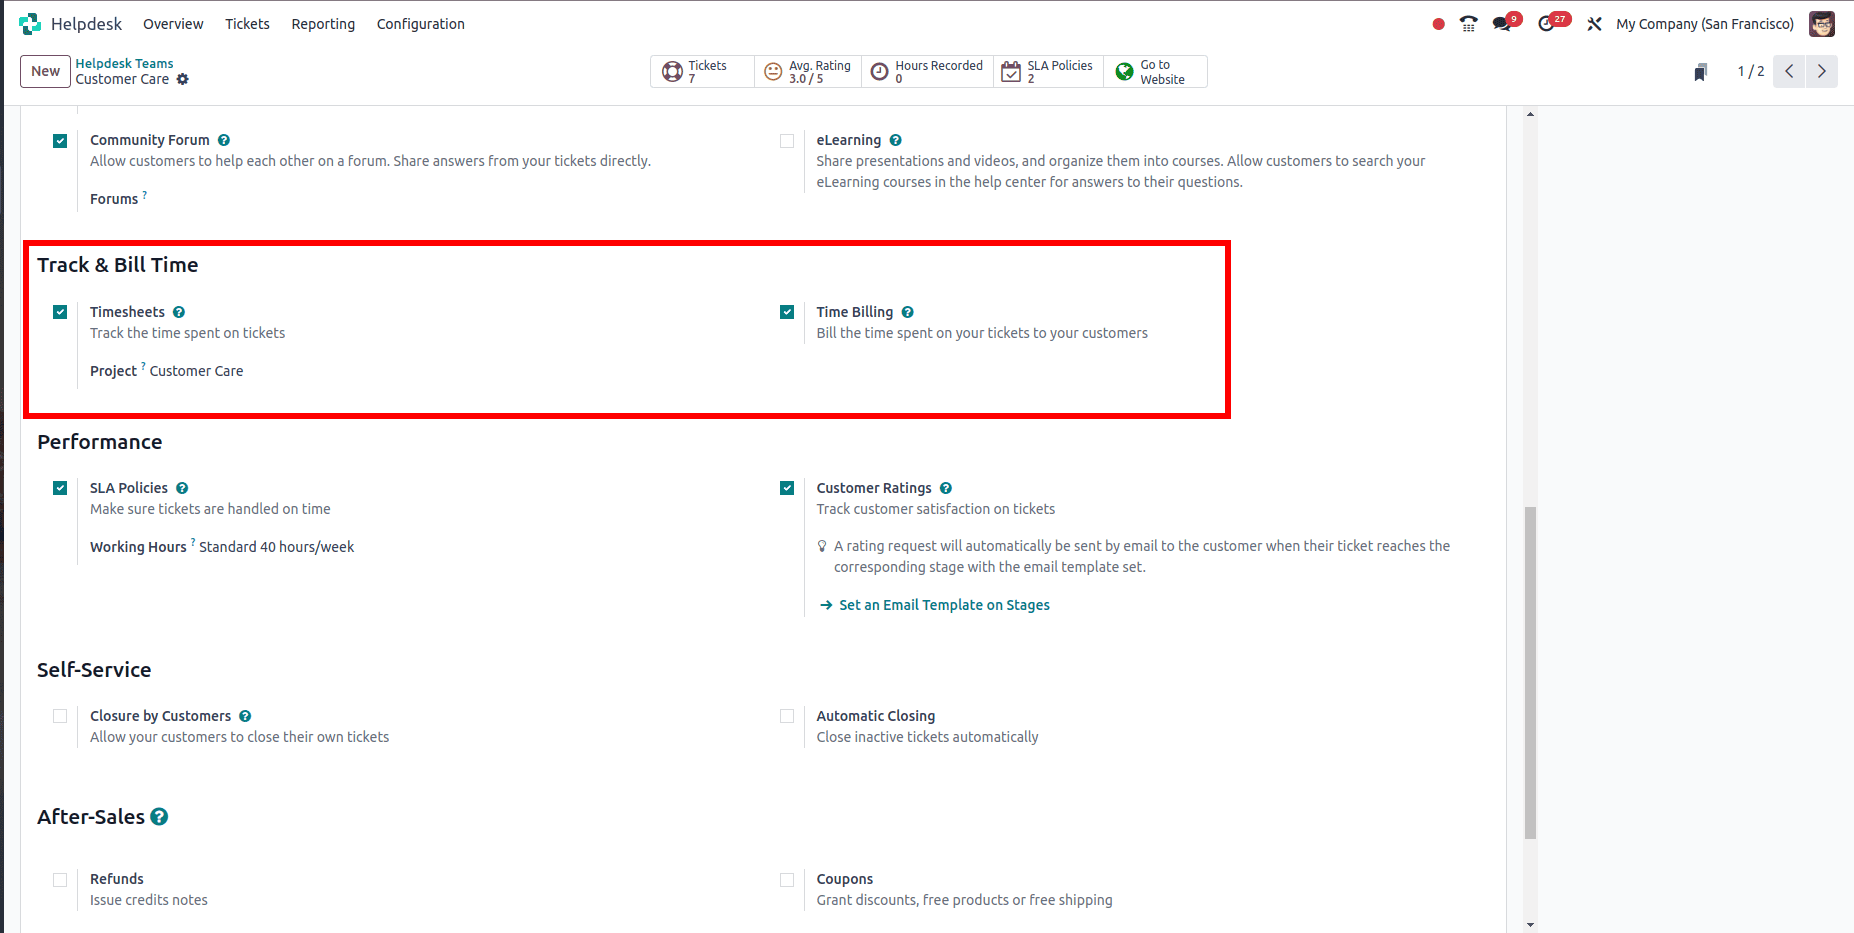Image resolution: width=1854 pixels, height=933 pixels.
Task: Switch to the Reporting menu
Action: pyautogui.click(x=323, y=24)
